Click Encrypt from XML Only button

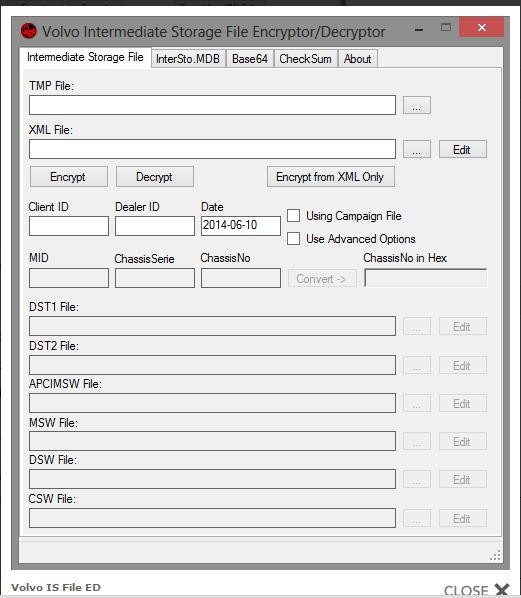tap(331, 177)
